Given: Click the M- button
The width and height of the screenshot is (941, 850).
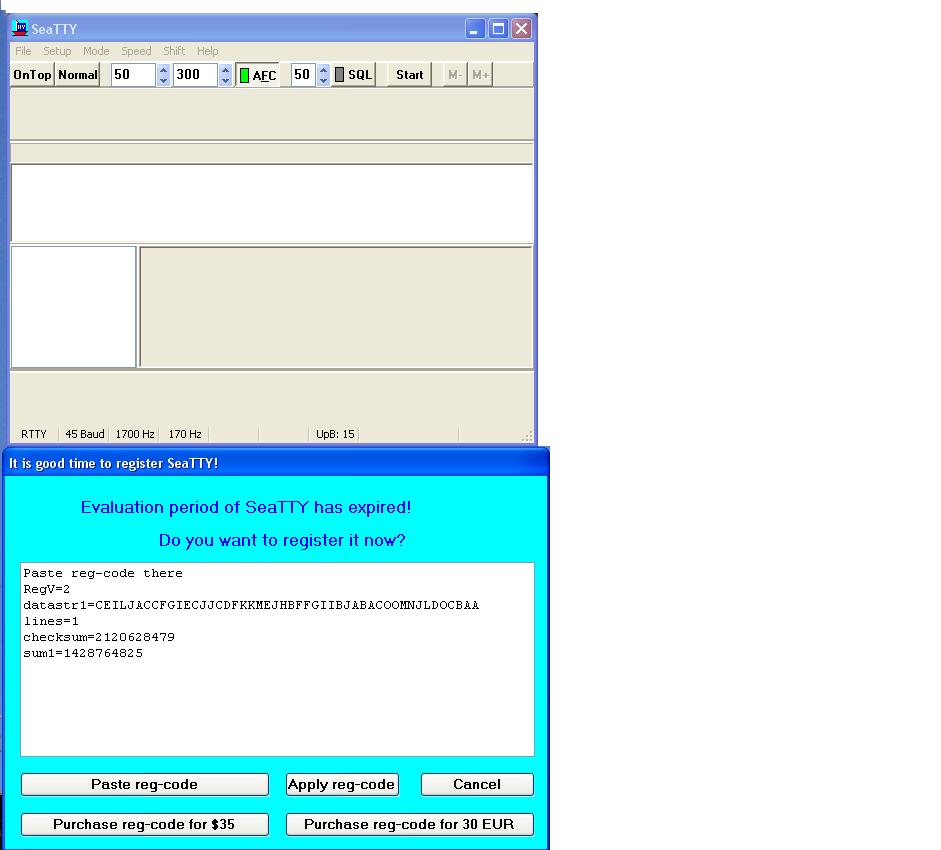Looking at the screenshot, I should pos(455,75).
